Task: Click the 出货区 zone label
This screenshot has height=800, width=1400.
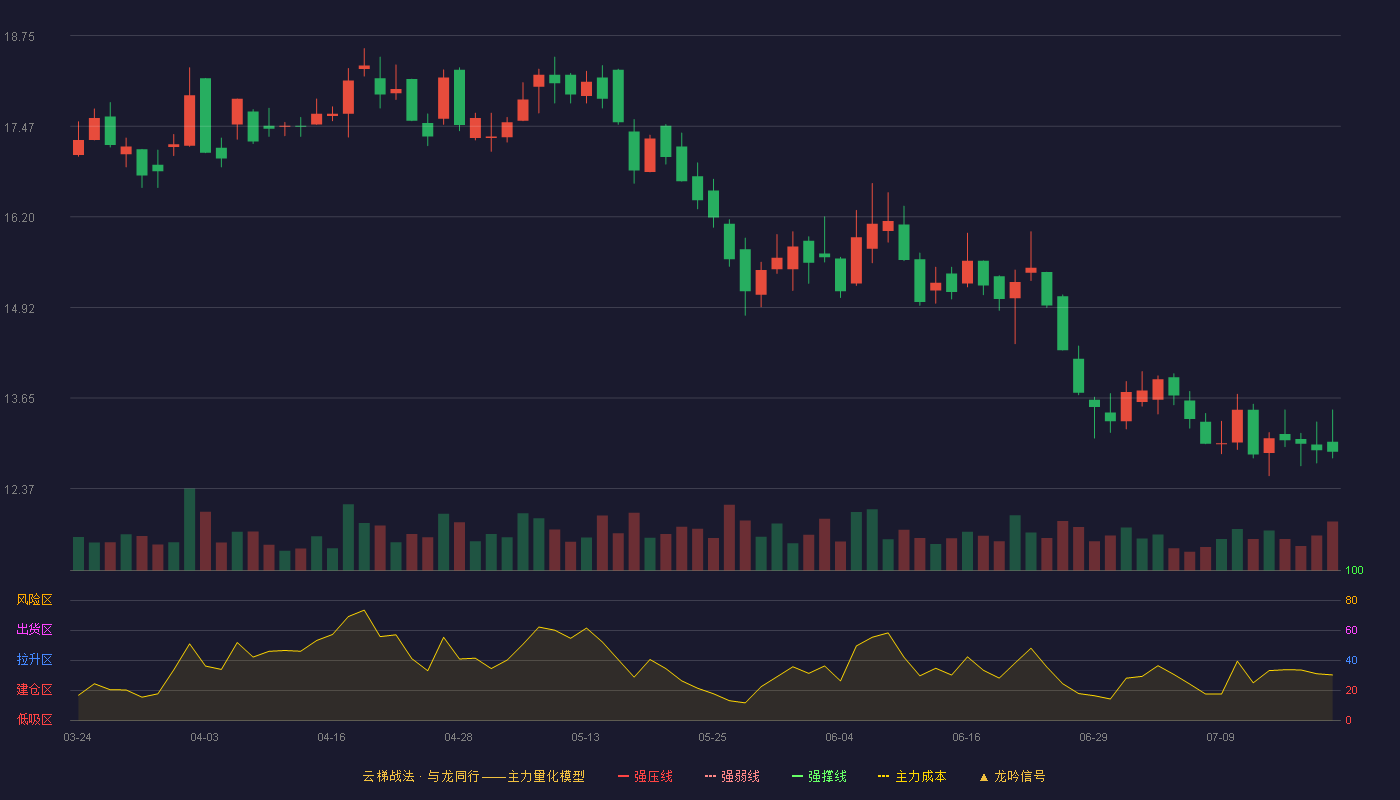Action: pos(34,630)
